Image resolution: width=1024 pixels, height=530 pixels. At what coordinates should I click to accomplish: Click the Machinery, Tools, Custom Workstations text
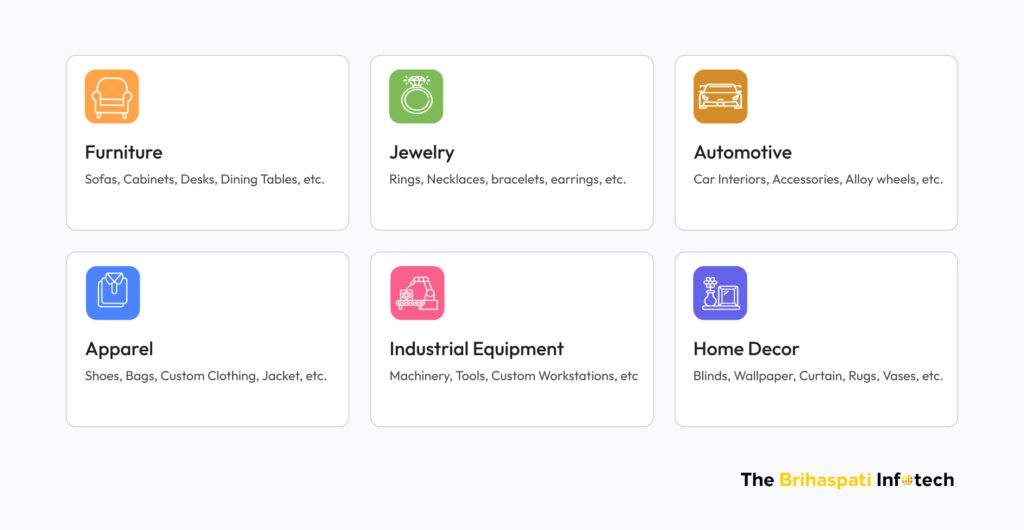514,376
